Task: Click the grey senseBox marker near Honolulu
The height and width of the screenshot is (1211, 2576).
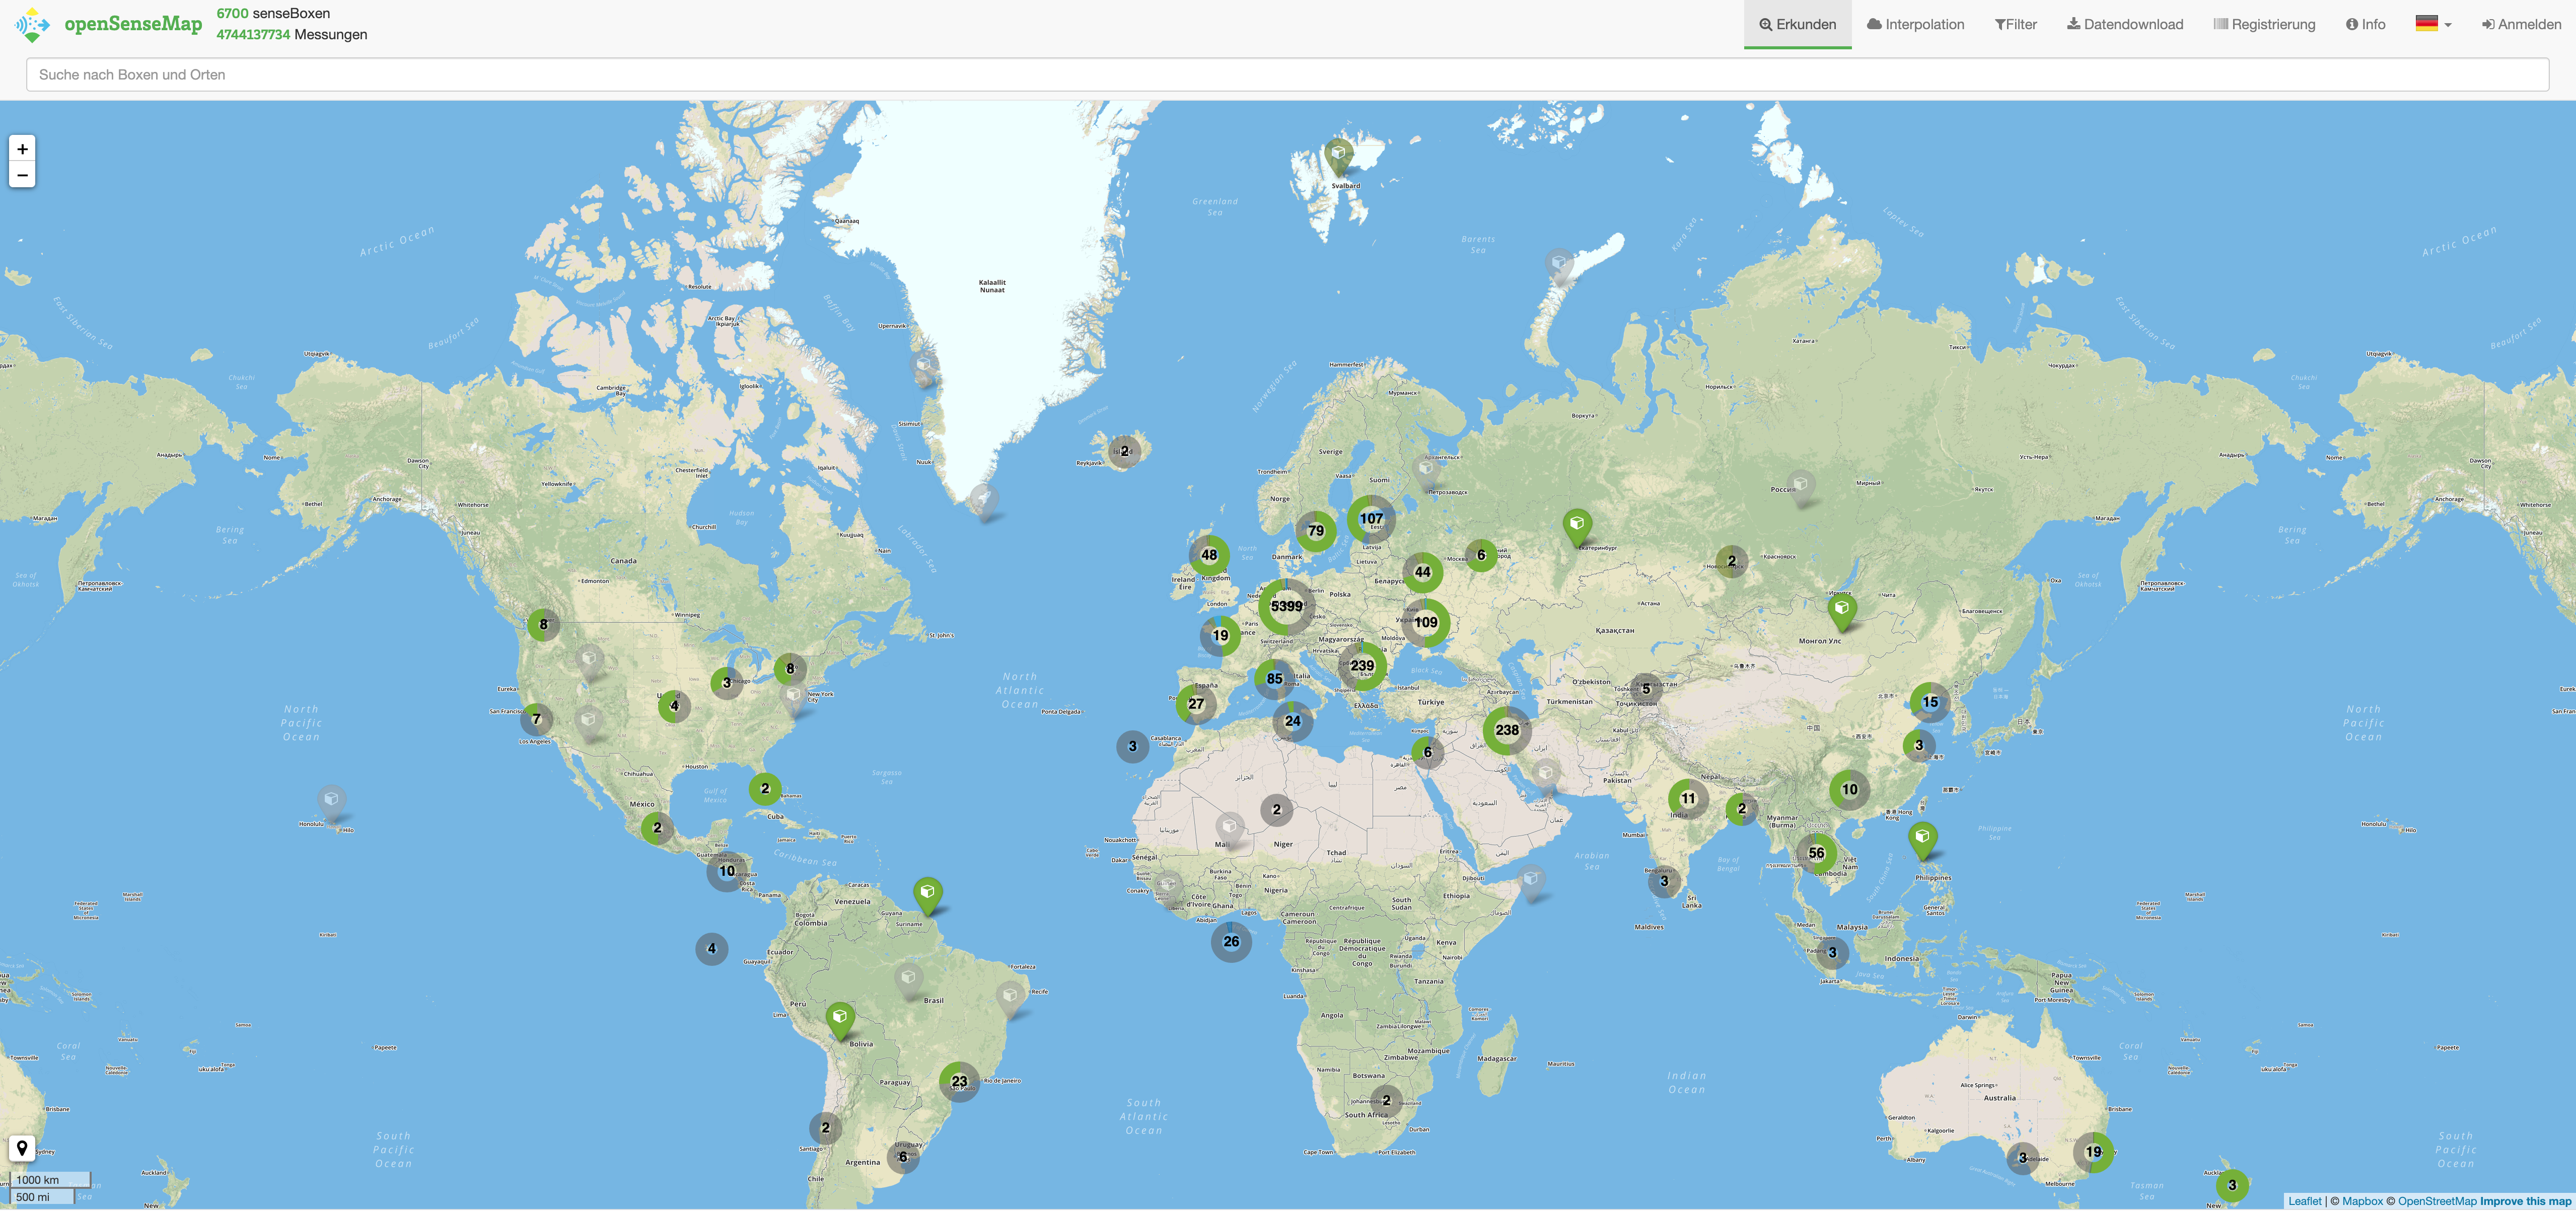Action: [331, 800]
